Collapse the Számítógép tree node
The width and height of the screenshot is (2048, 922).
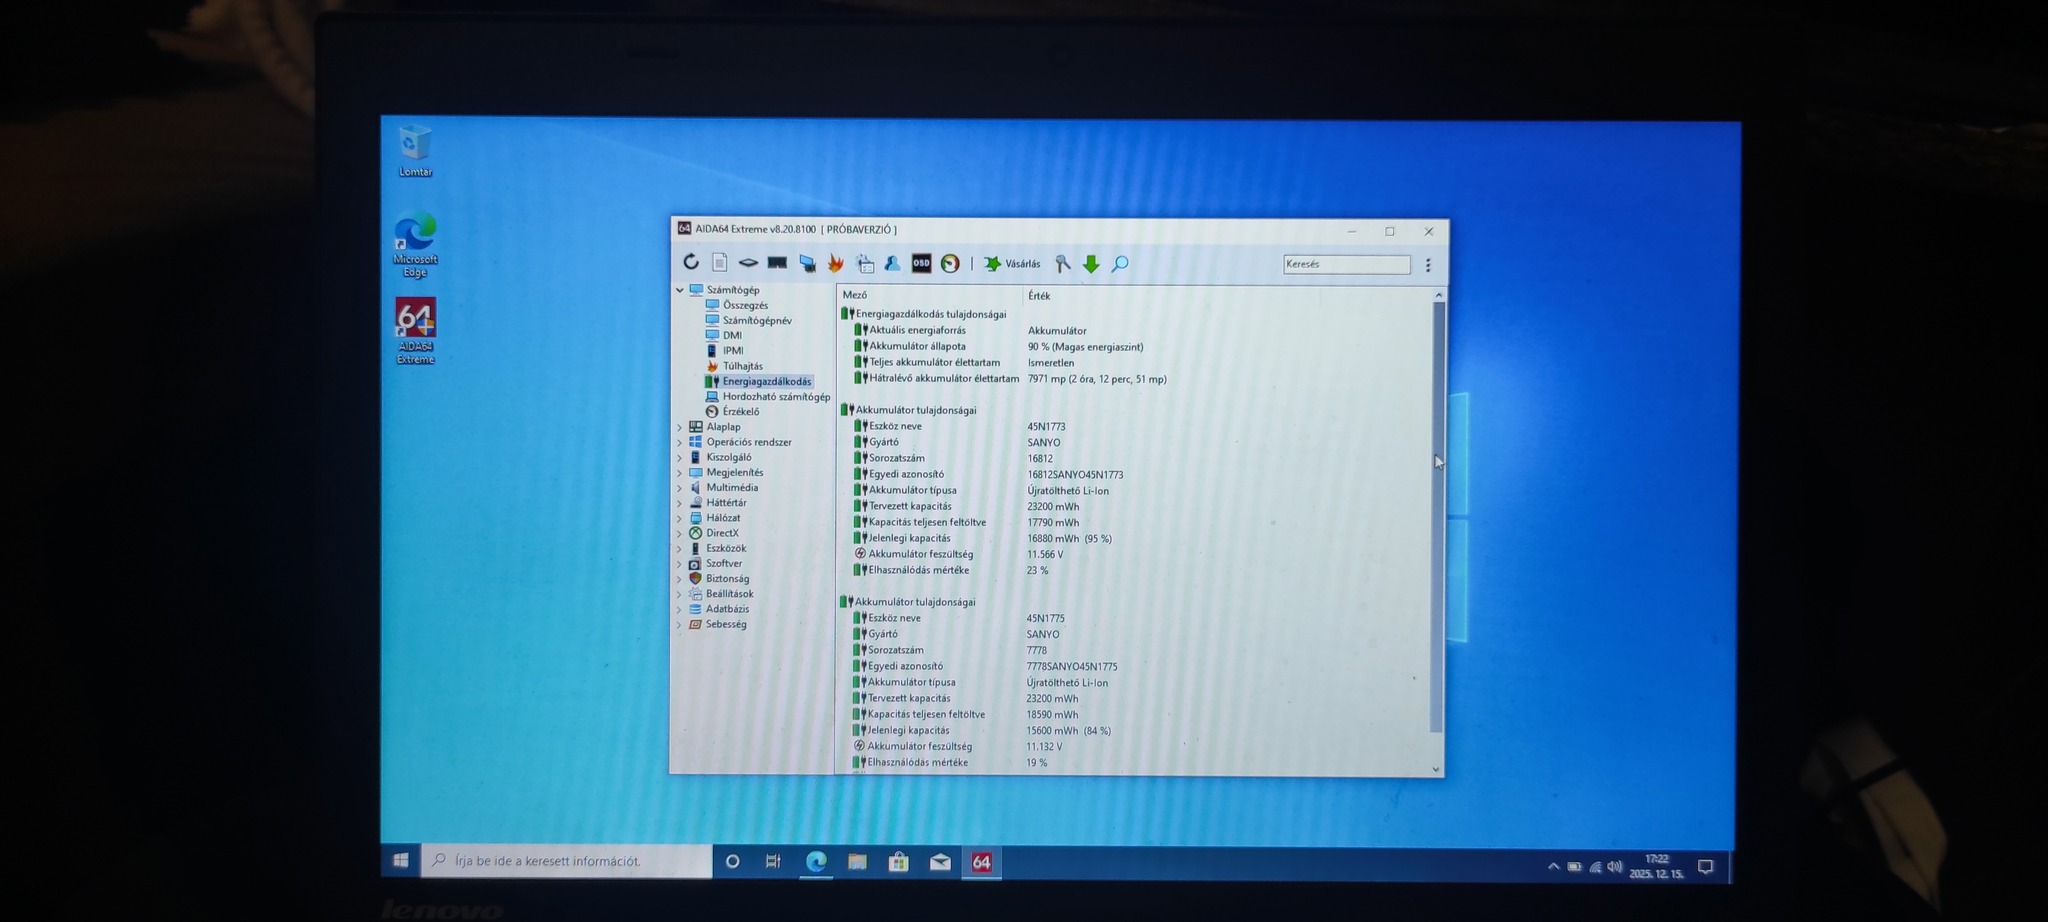[x=680, y=290]
